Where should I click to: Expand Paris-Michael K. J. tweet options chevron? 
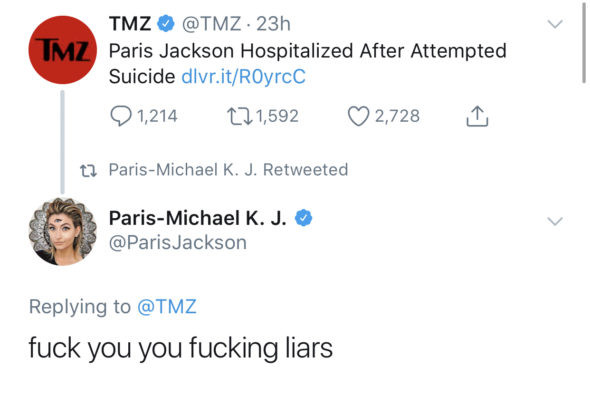[x=555, y=221]
